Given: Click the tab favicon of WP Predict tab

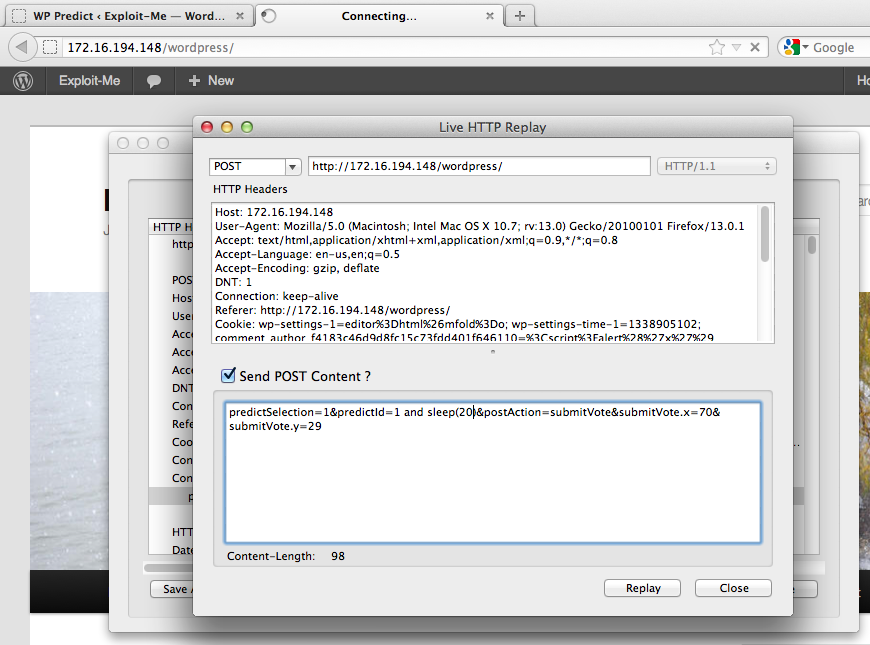Looking at the screenshot, I should [x=19, y=16].
